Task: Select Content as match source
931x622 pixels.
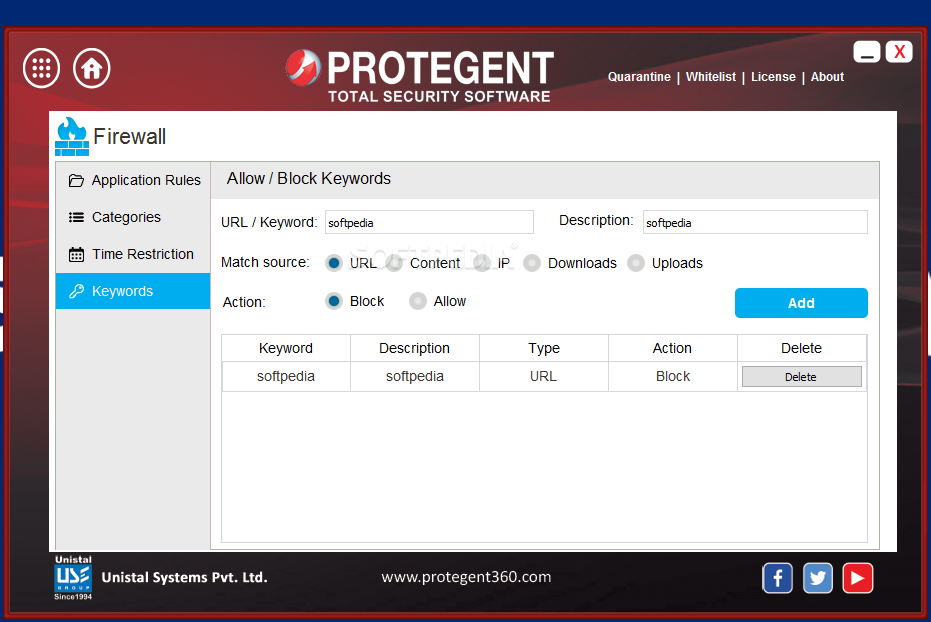Action: pos(394,263)
